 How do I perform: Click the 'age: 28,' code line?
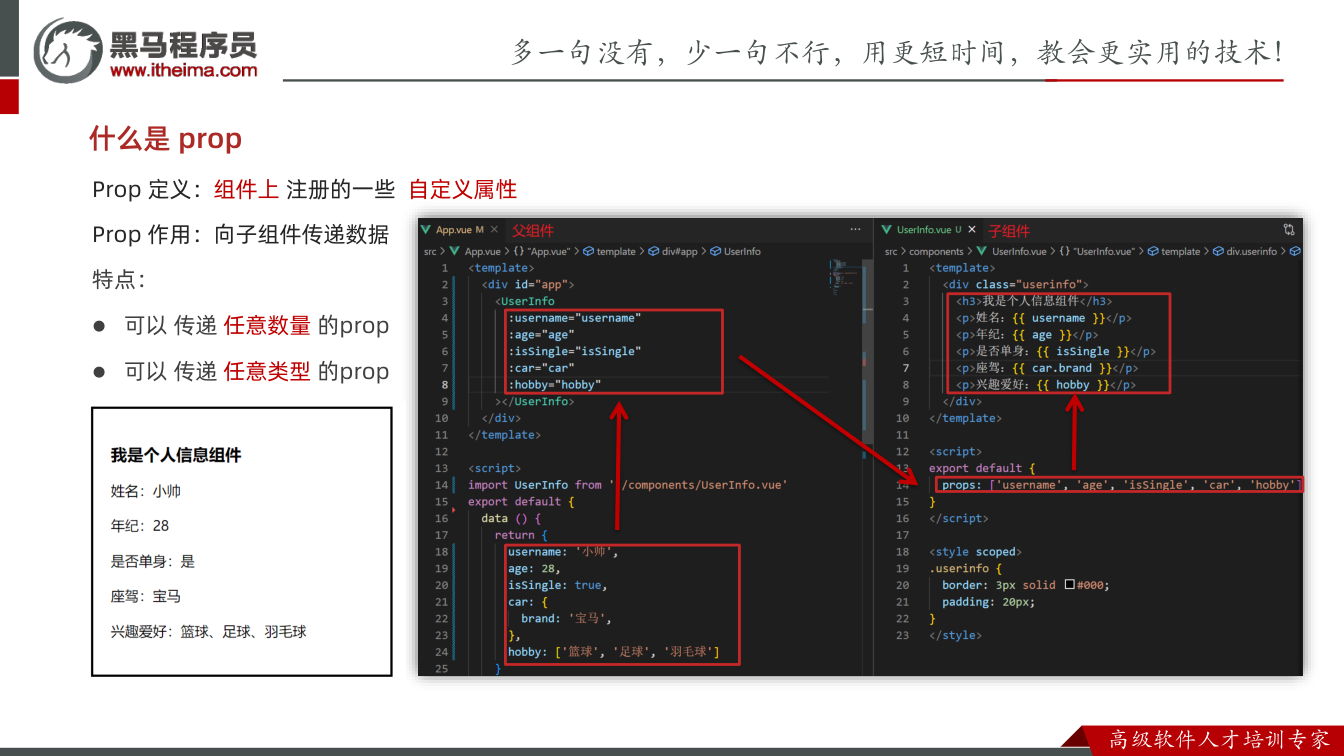tap(534, 568)
